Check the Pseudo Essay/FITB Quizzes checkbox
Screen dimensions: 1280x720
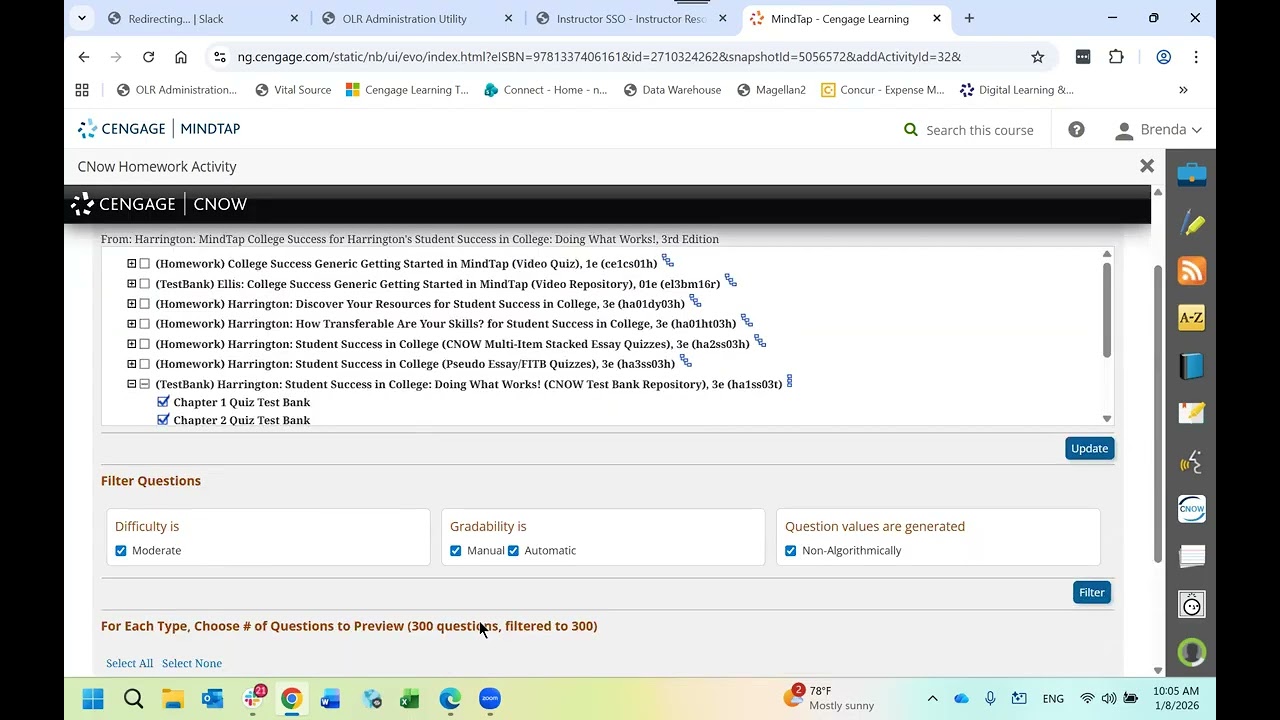point(145,364)
